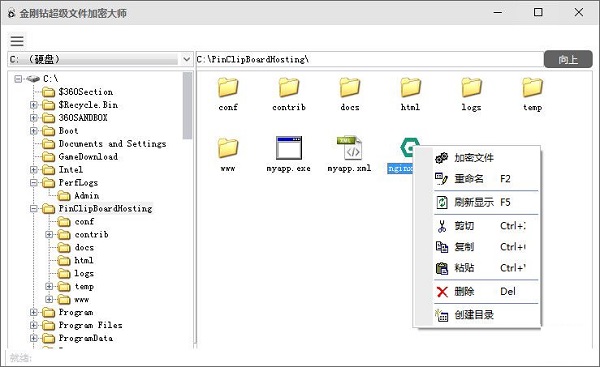
Task: Choose 剪切 from the context menu
Action: [486, 226]
